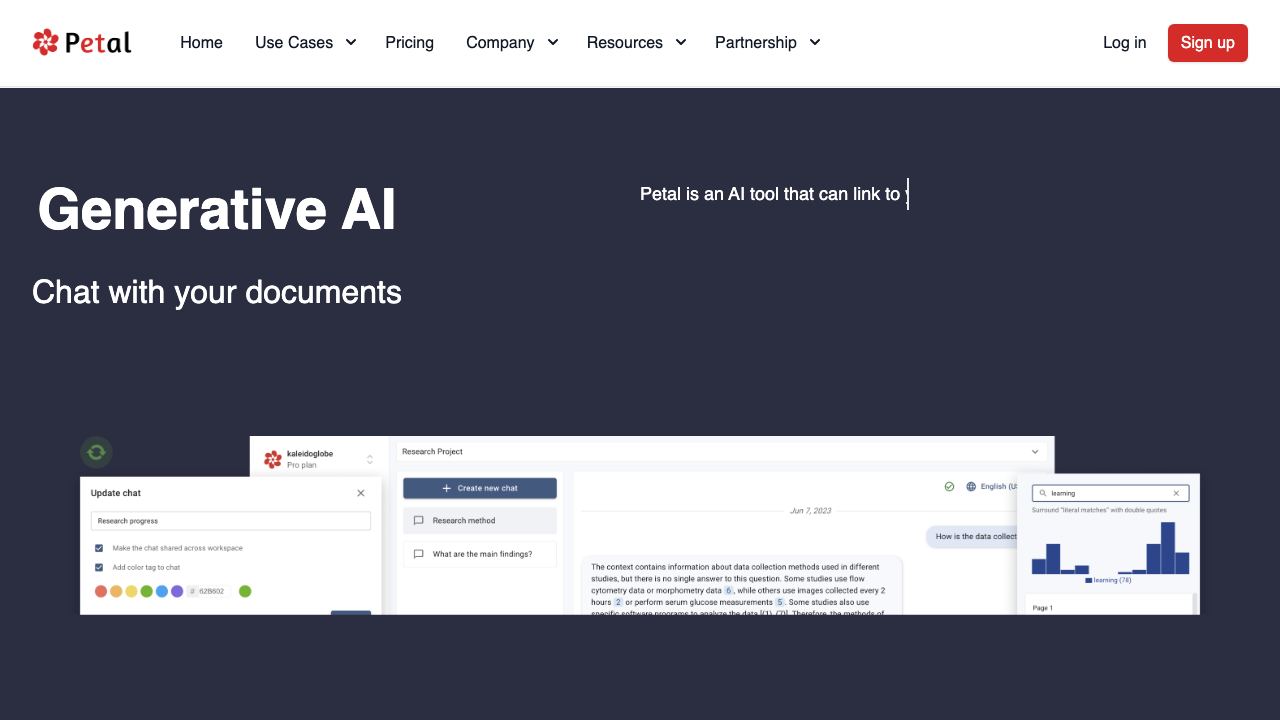Click the Log in link
This screenshot has height=720, width=1280.
(1125, 42)
